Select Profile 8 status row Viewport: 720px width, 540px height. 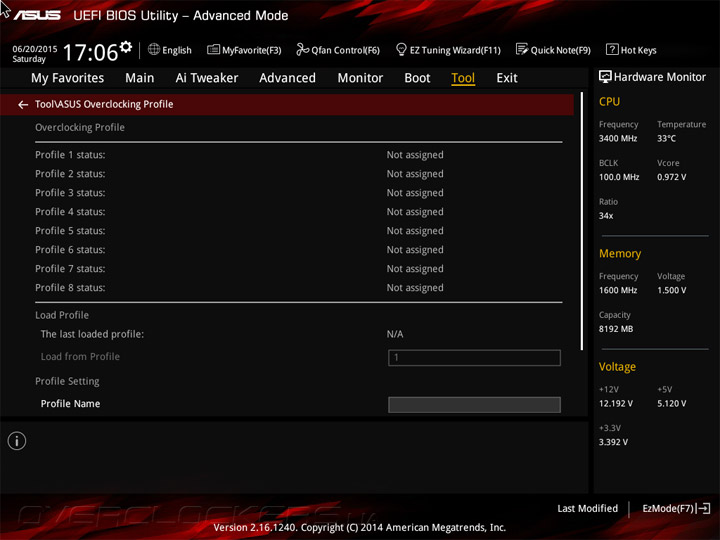click(298, 287)
